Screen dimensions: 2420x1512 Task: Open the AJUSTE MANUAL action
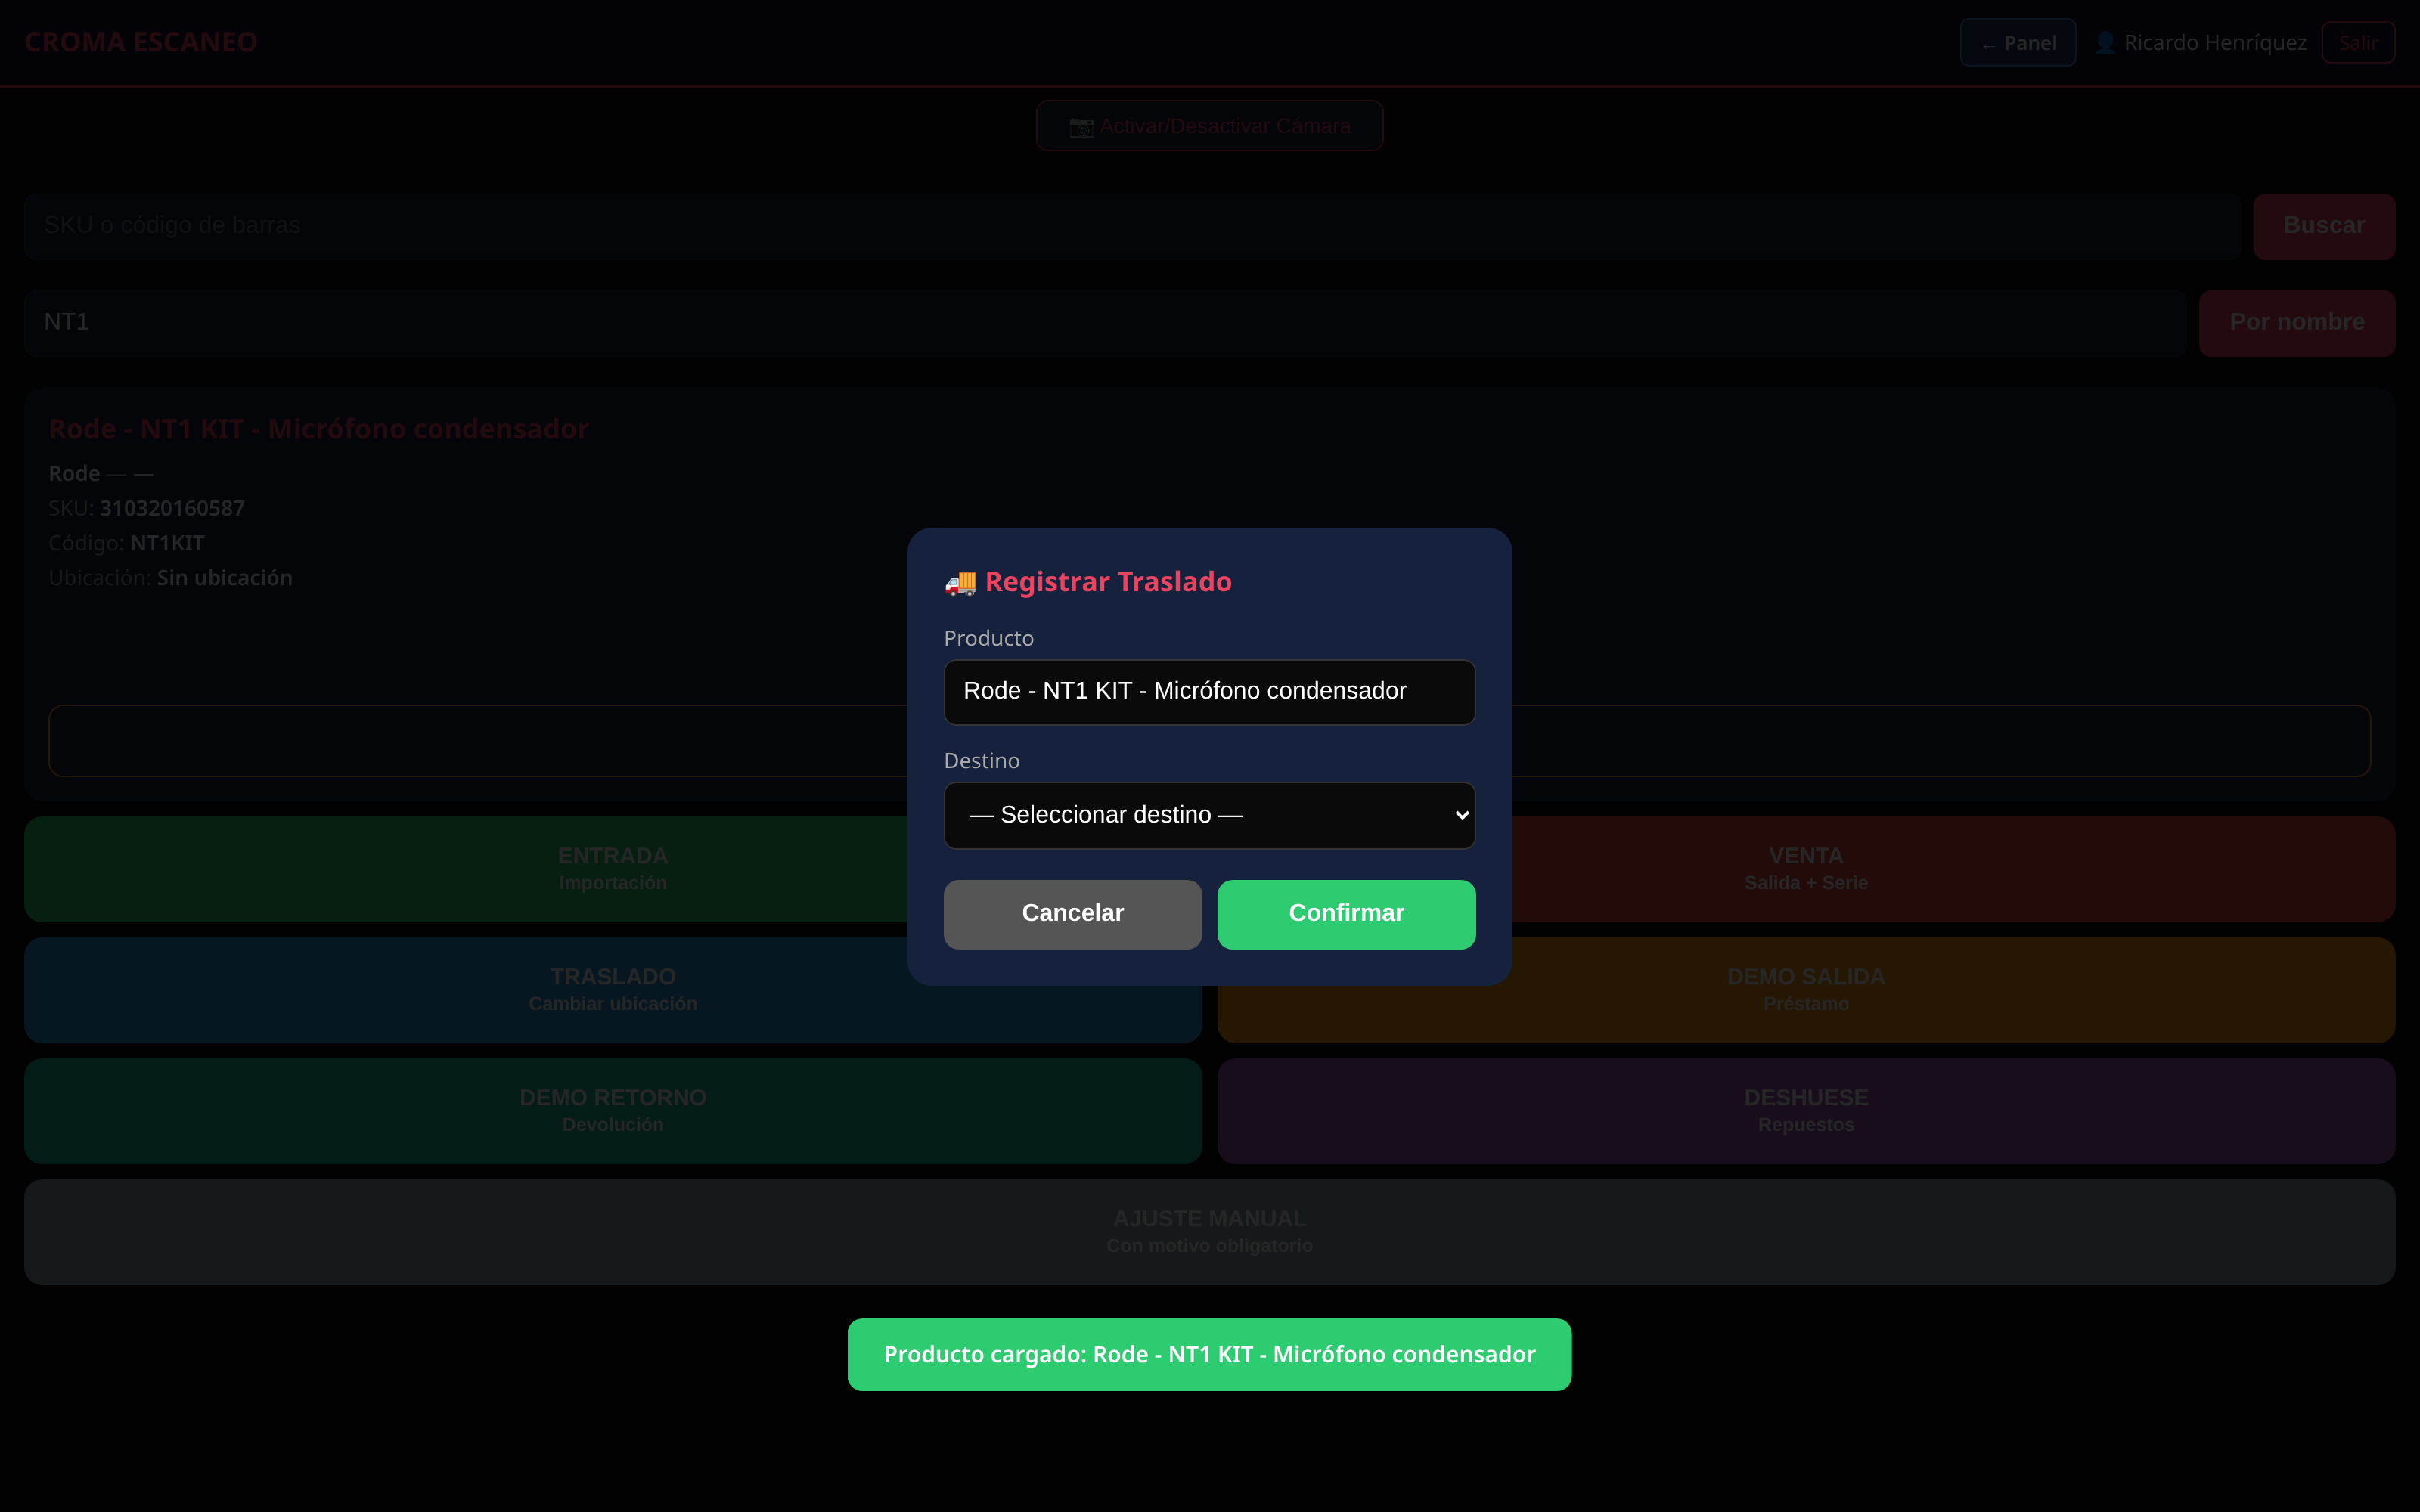(x=1209, y=1232)
